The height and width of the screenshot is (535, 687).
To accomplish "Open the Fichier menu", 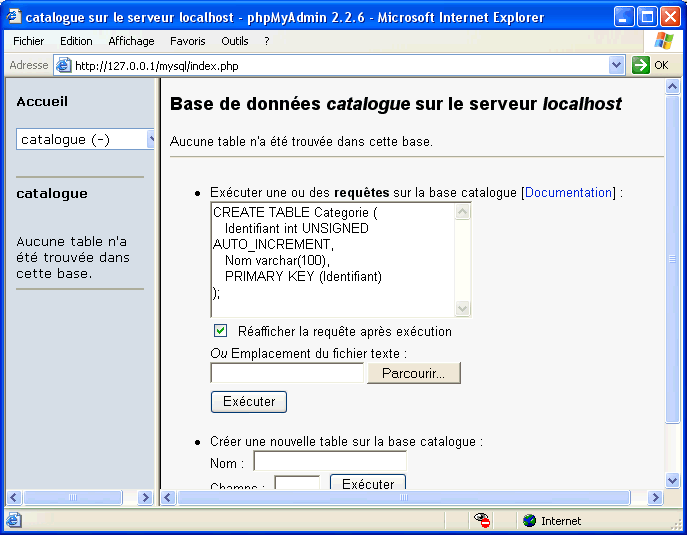I will 28,41.
